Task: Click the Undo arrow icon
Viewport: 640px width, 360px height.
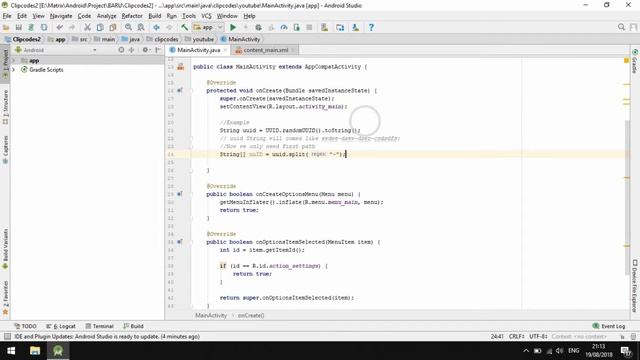Action: tap(60, 27)
